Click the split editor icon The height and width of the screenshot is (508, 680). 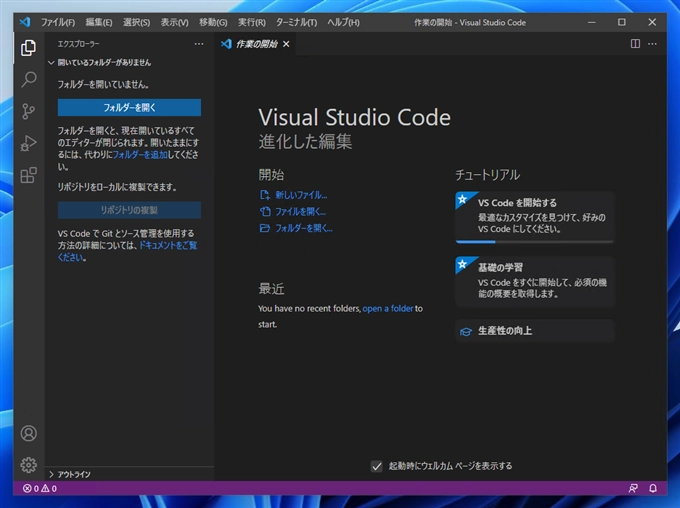tap(635, 44)
